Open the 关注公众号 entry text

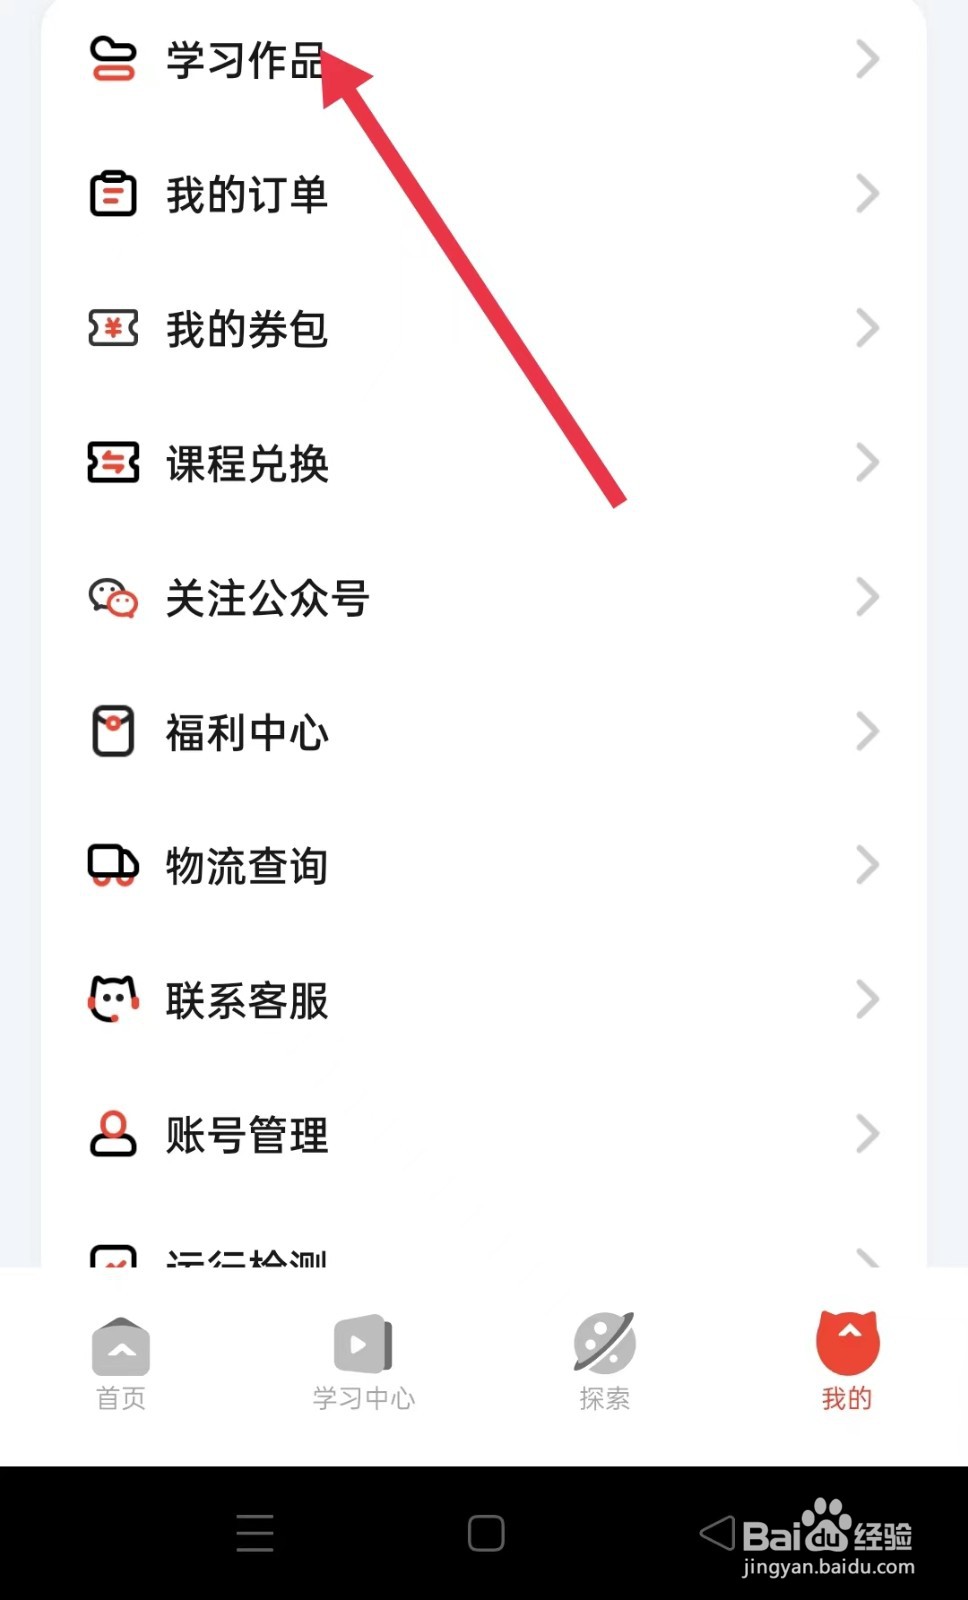[267, 598]
